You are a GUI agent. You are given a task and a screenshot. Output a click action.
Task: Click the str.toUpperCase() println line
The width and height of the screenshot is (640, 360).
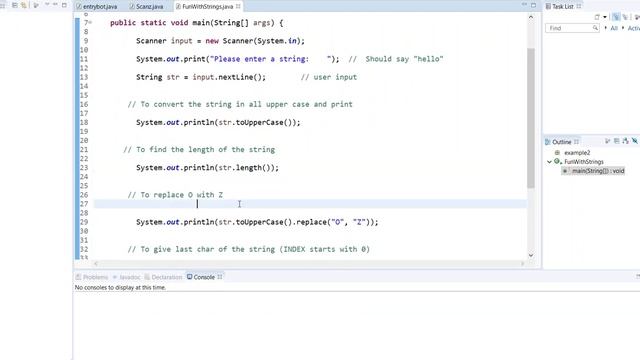pyautogui.click(x=218, y=122)
